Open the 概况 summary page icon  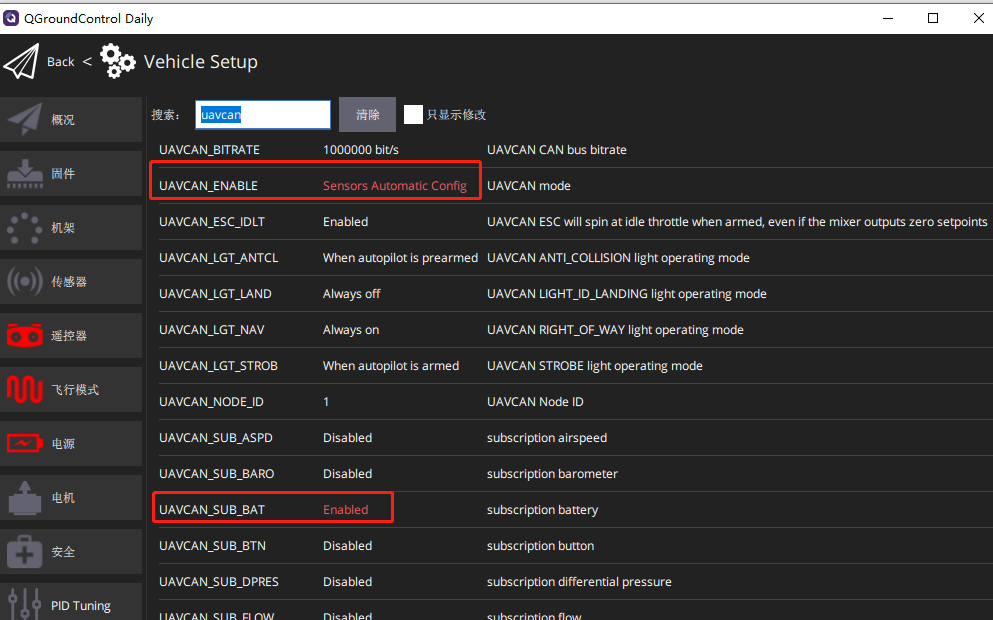click(x=25, y=119)
